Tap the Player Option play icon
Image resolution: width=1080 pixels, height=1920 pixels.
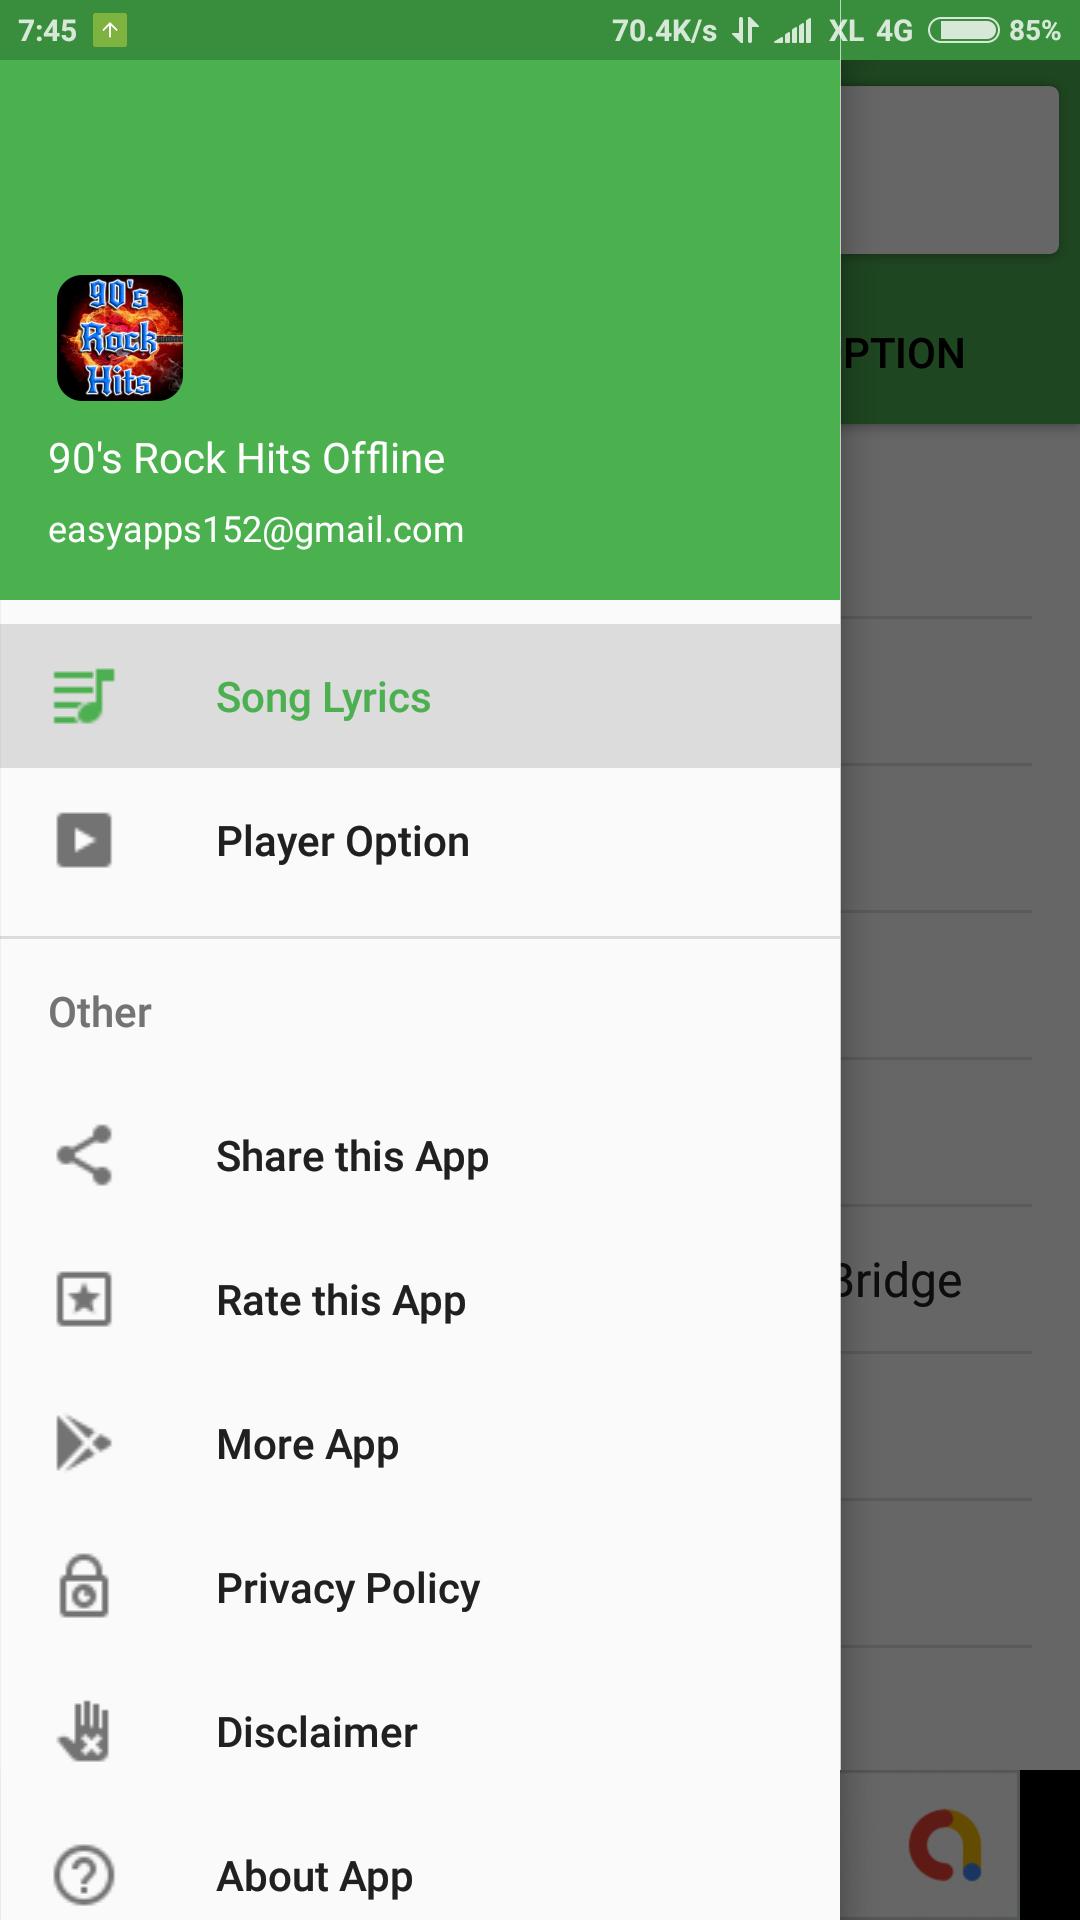coord(84,840)
